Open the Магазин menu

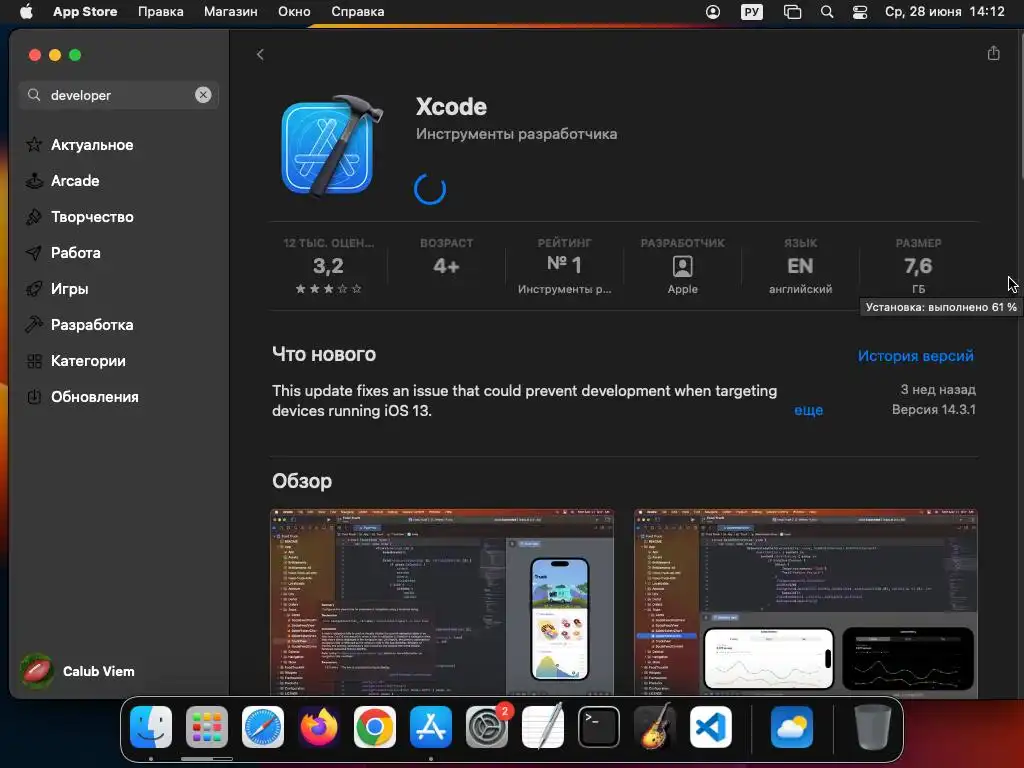[231, 12]
